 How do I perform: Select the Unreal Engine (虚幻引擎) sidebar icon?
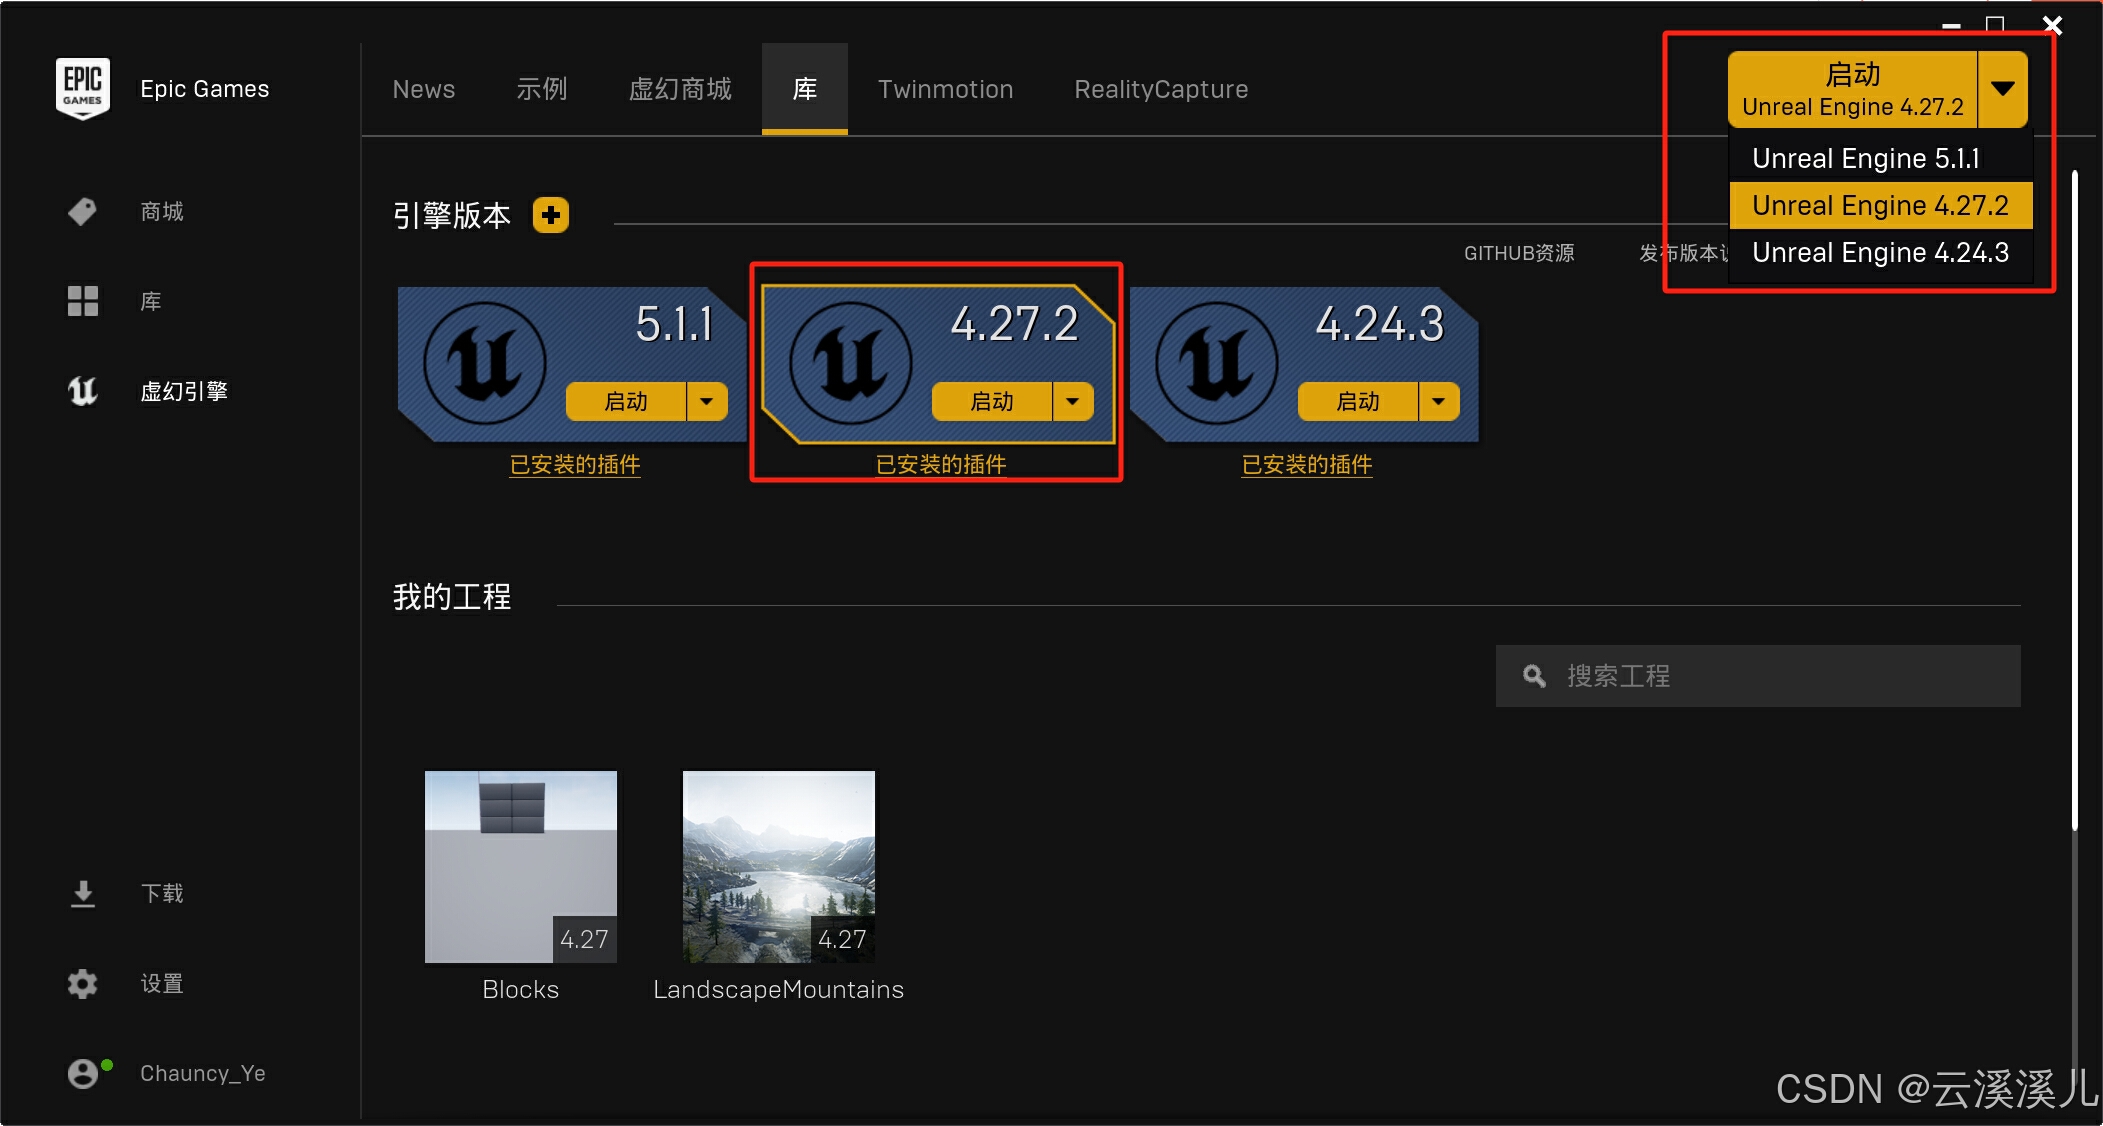82,391
